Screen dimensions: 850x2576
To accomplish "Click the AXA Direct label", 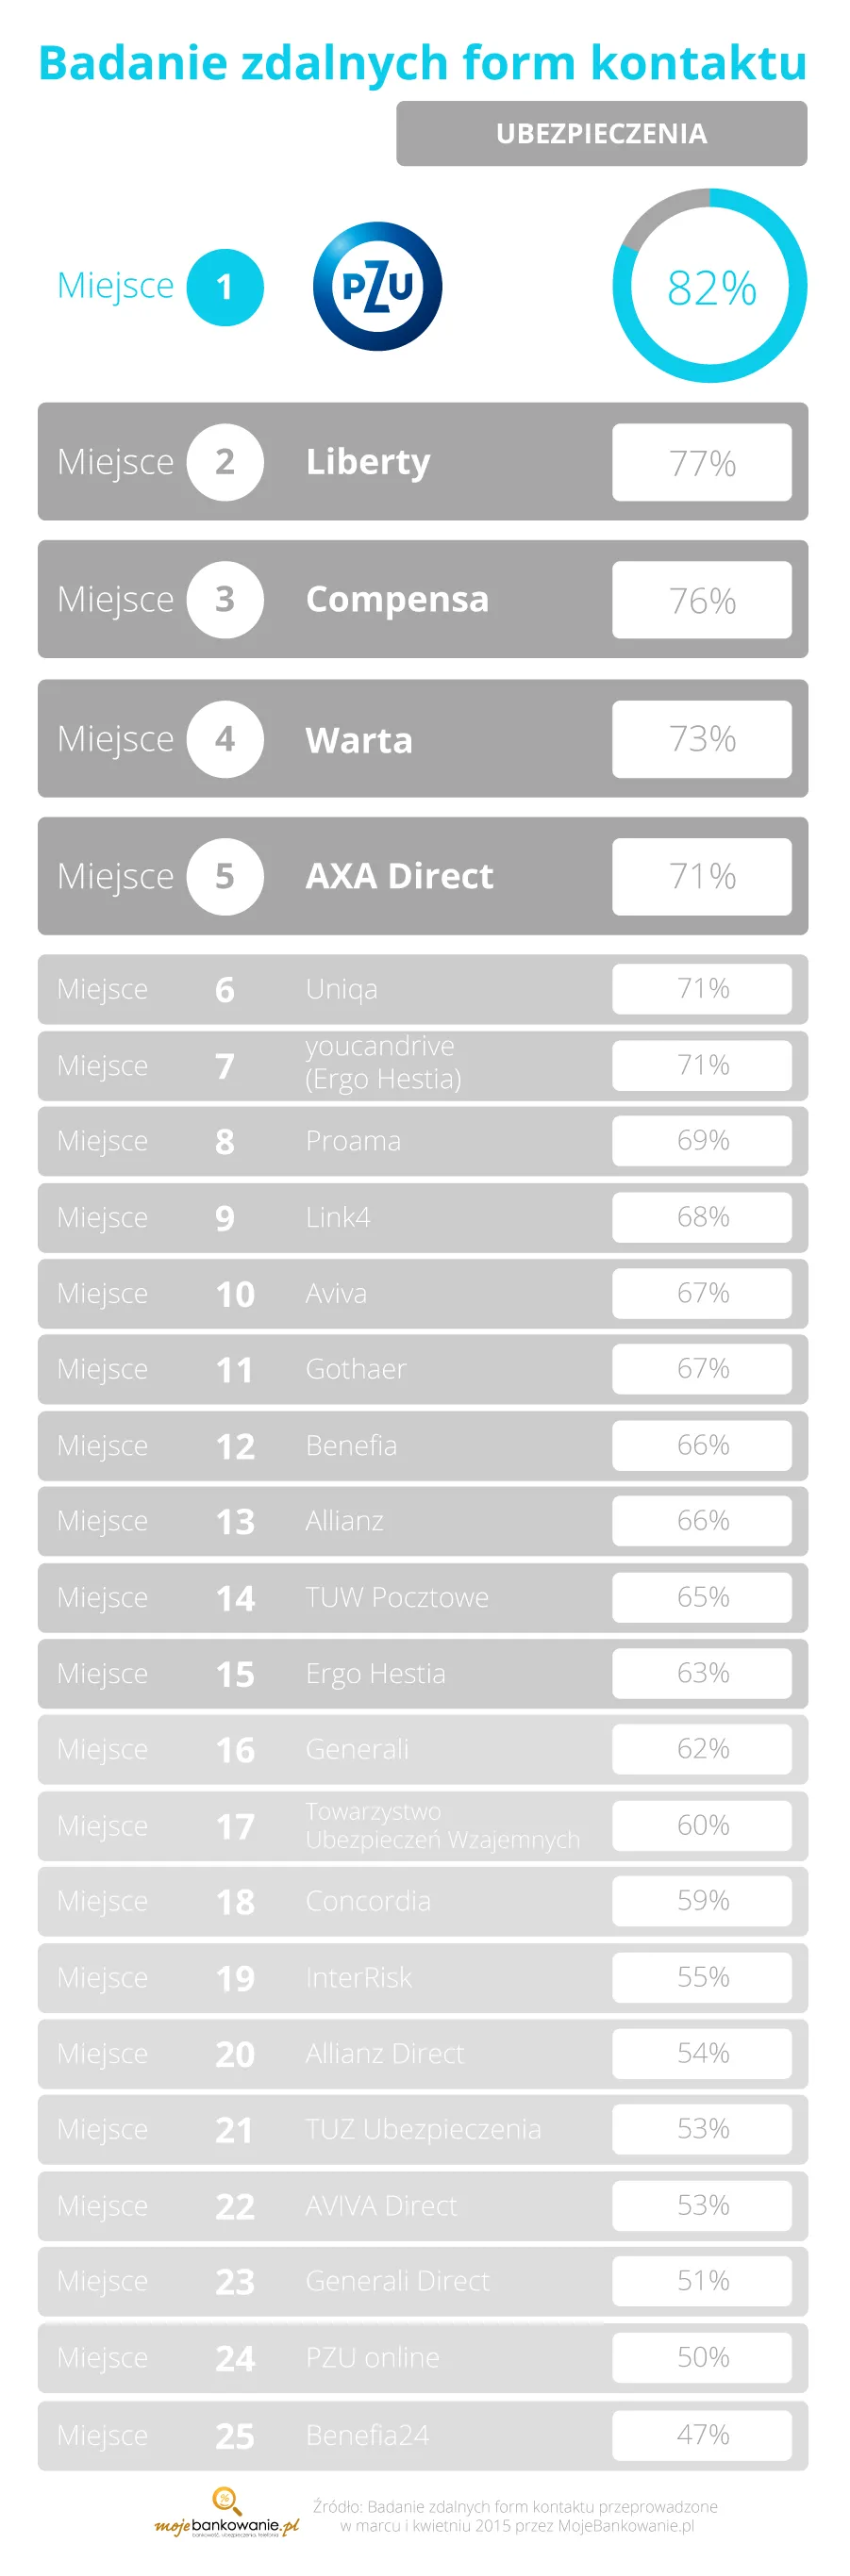I will point(399,876).
